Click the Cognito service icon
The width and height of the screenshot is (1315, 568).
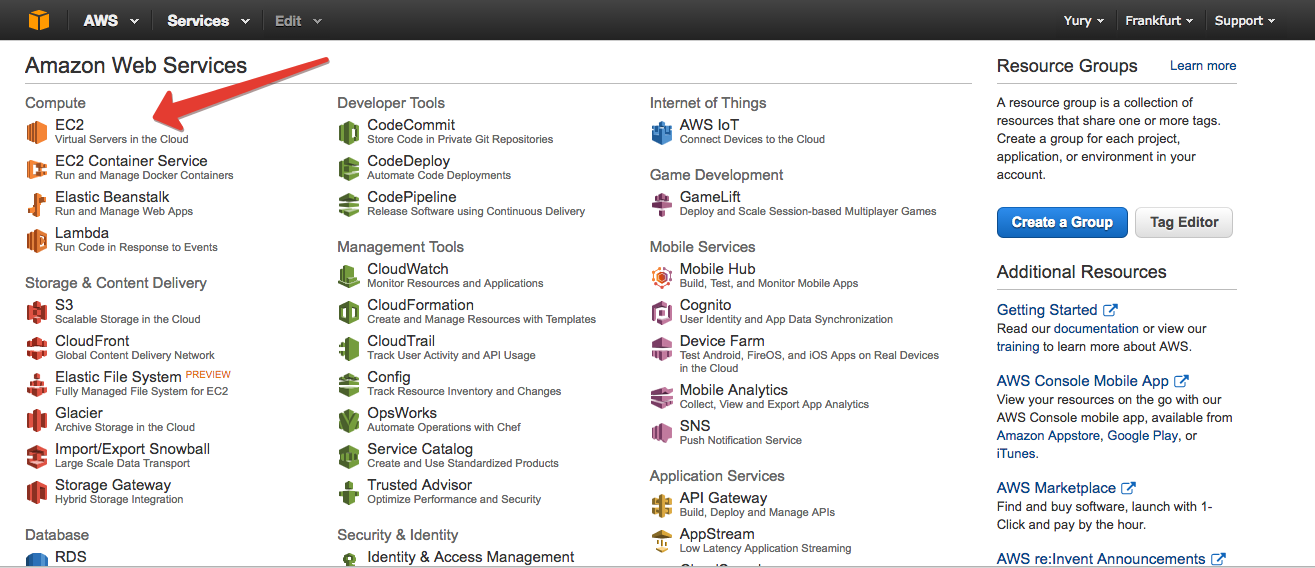click(661, 312)
